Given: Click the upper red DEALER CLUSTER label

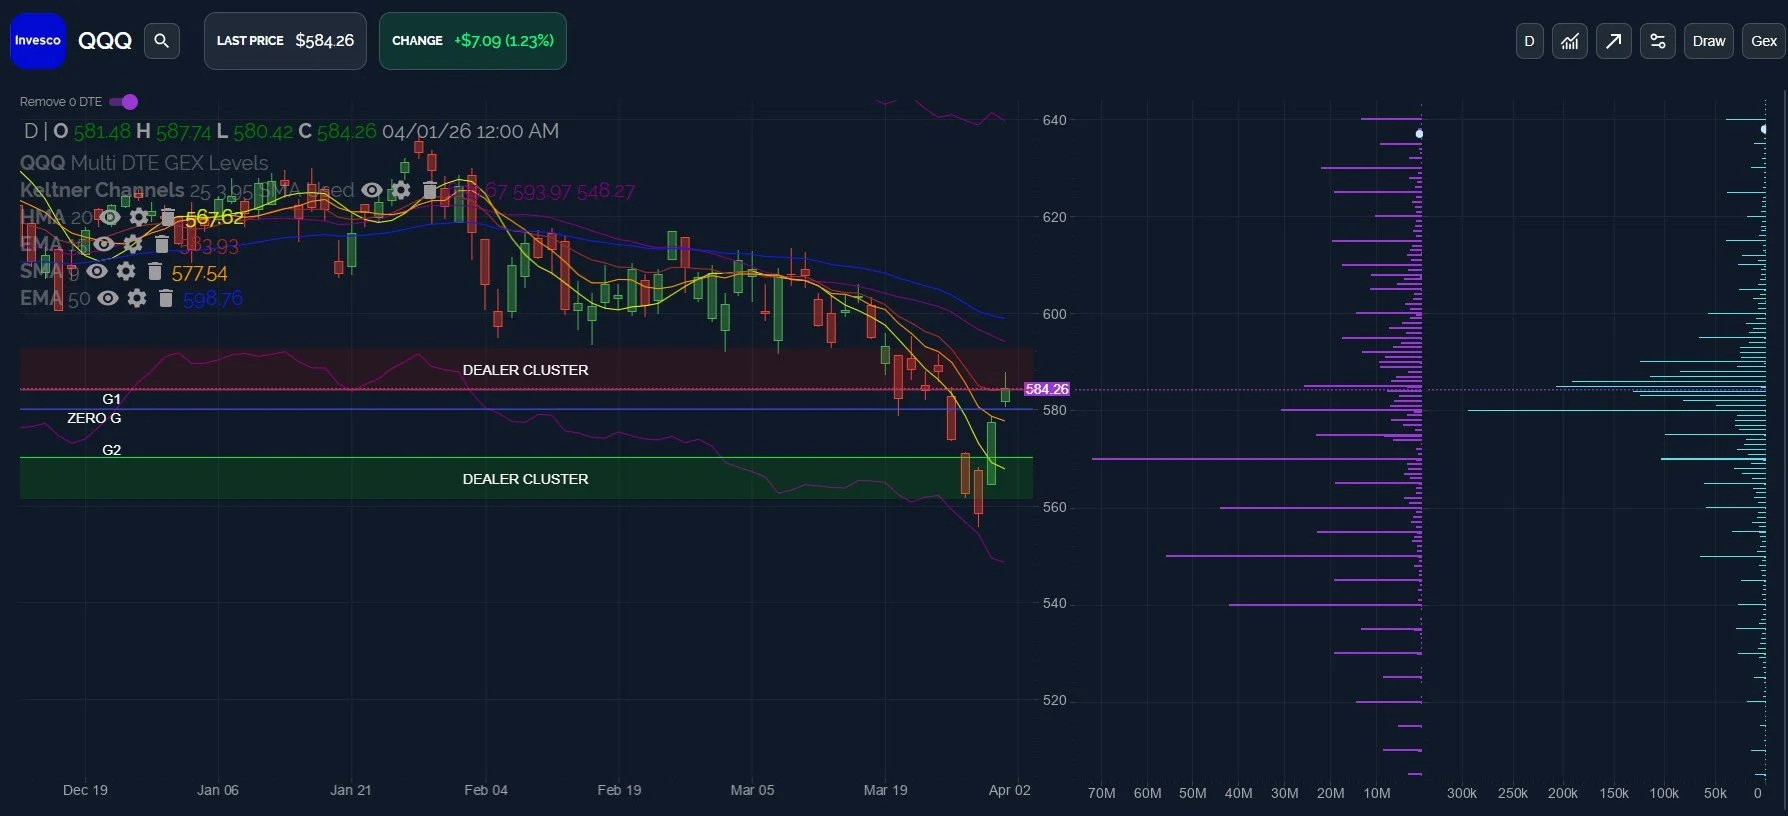Looking at the screenshot, I should point(525,370).
